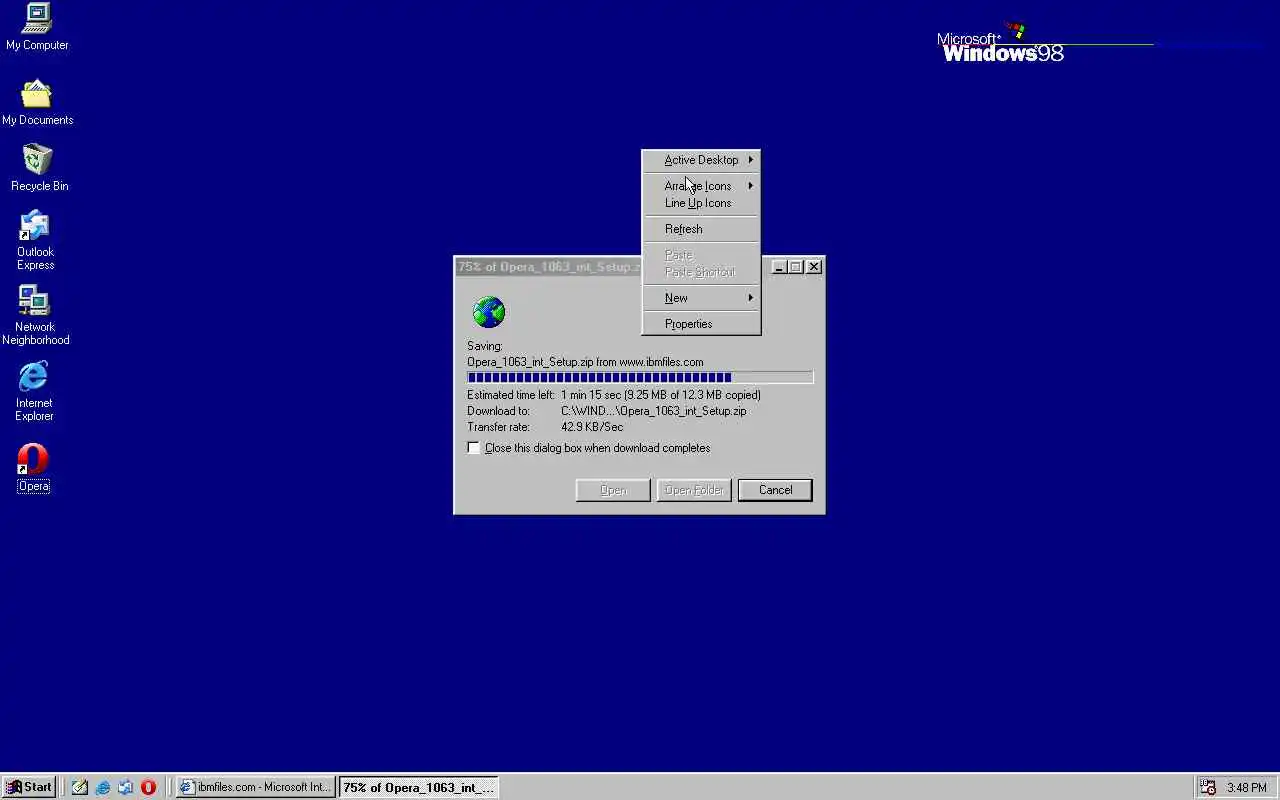Launch Opera from quick launch bar
The width and height of the screenshot is (1280, 800).
pos(148,787)
